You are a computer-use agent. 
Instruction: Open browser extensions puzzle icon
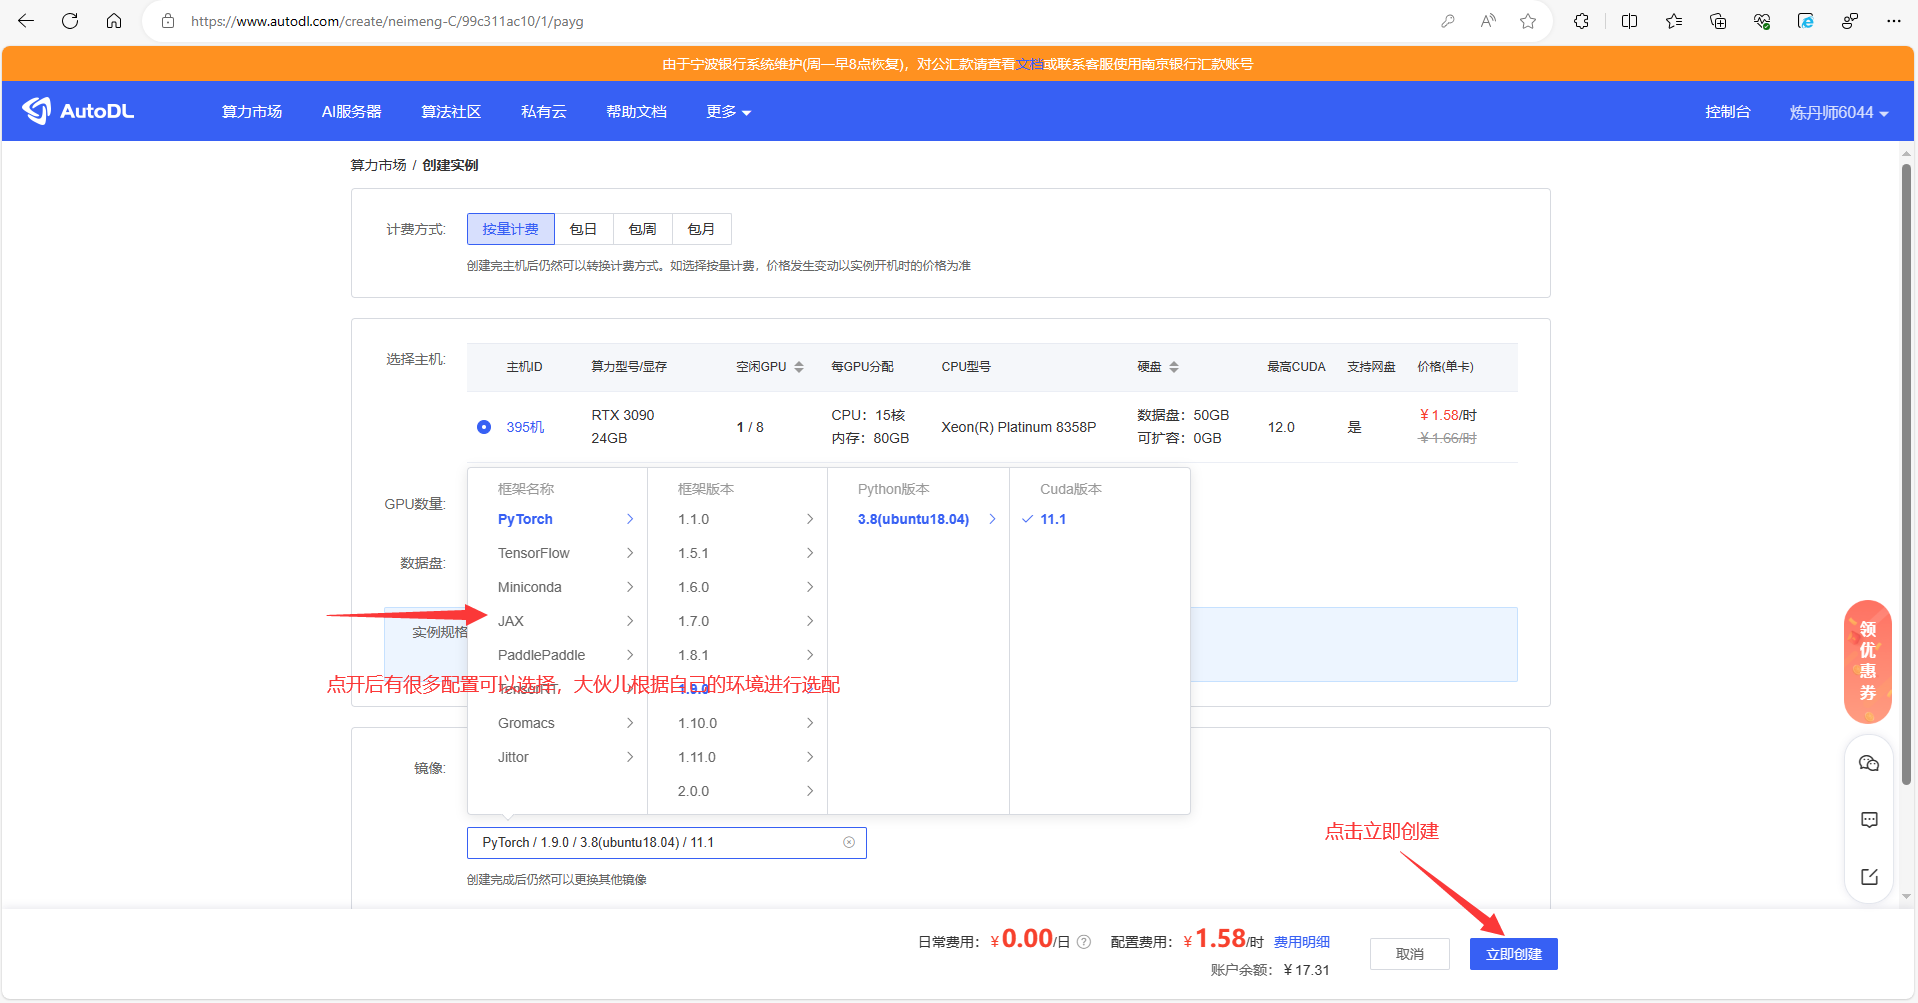pyautogui.click(x=1581, y=21)
